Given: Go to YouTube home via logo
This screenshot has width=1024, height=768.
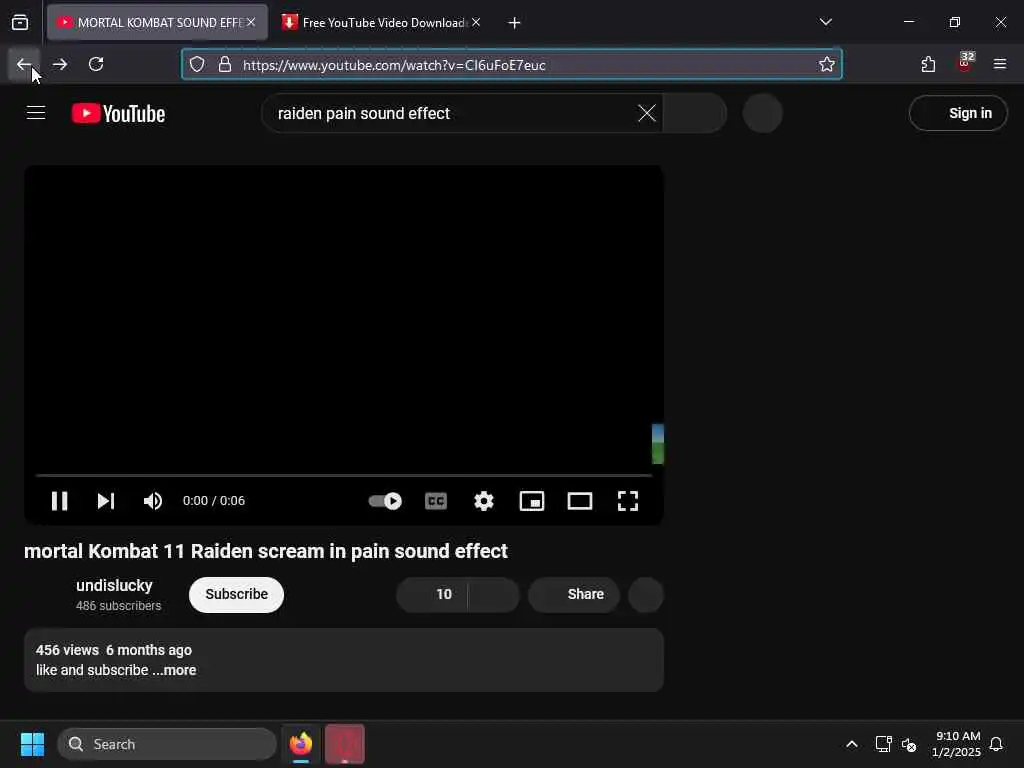Looking at the screenshot, I should (118, 114).
